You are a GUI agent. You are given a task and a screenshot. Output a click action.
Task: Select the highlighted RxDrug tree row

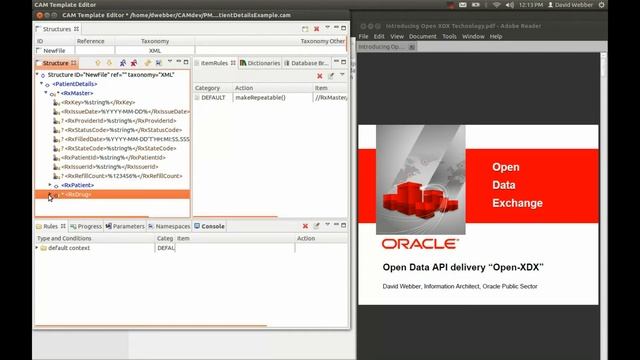[x=113, y=194]
